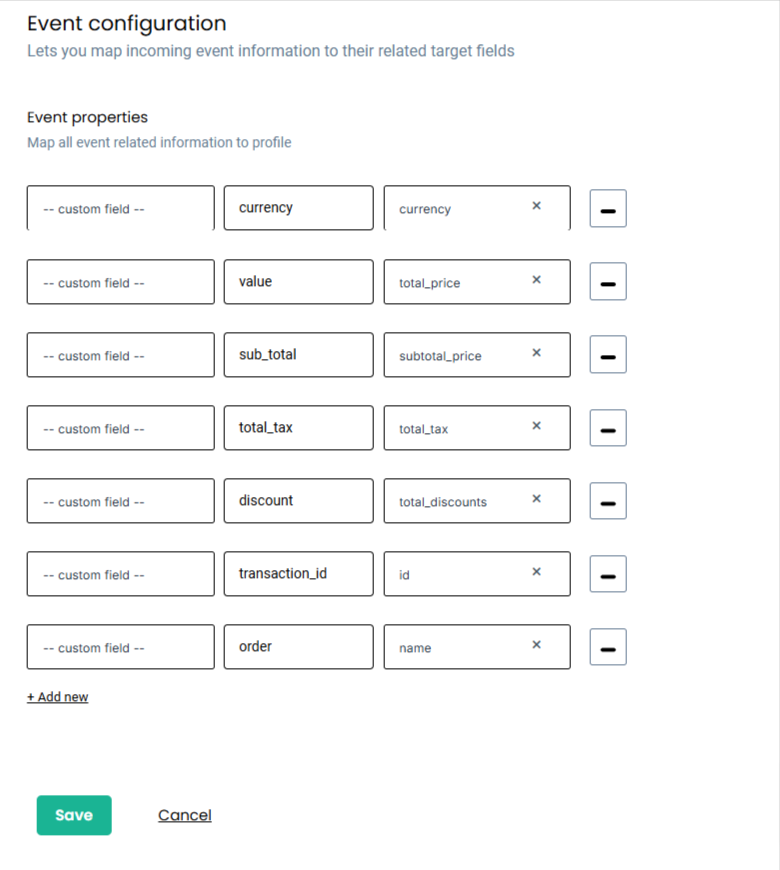Remove the order mapping row
This screenshot has height=870, width=780.
pos(607,646)
